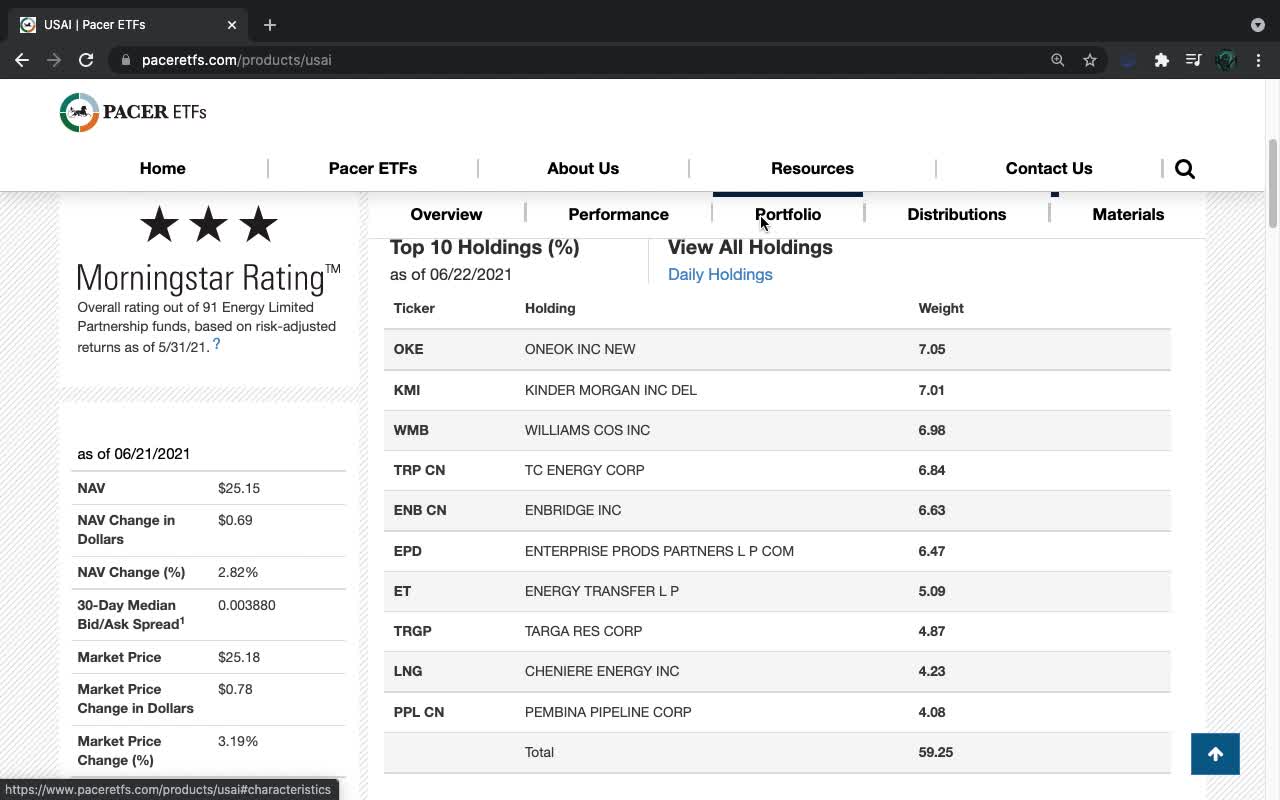
Task: Click the Pacer ETFs logo
Action: tap(133, 112)
